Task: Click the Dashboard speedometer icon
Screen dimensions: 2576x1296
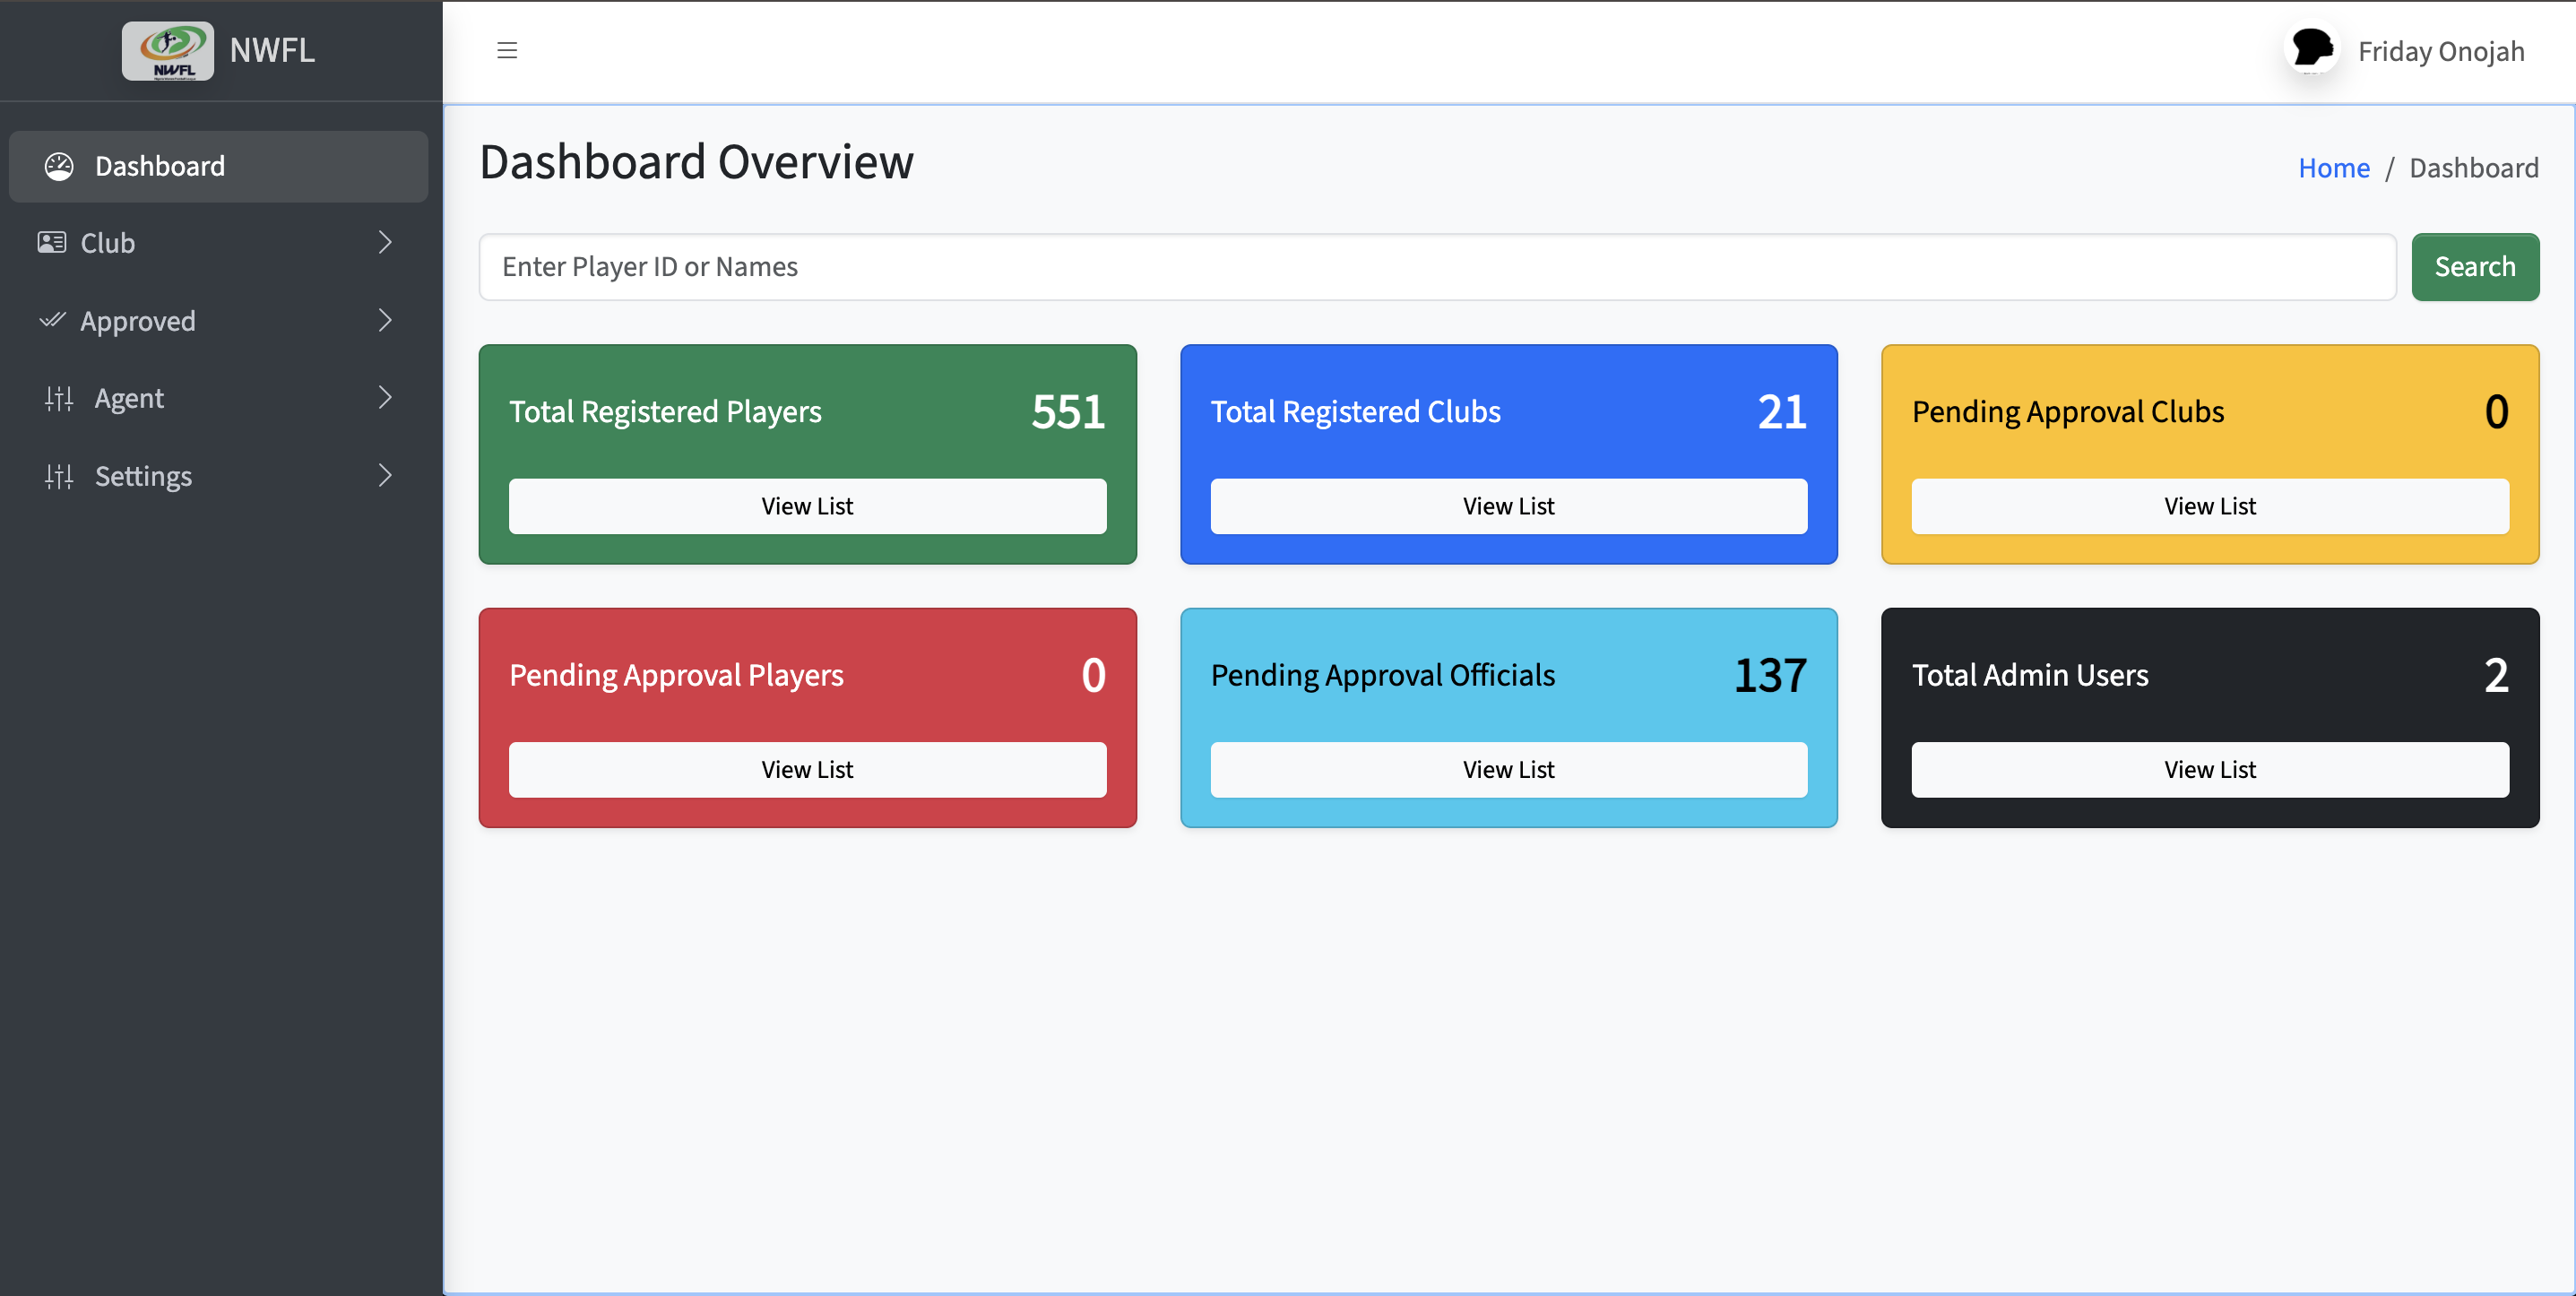Action: coord(59,166)
